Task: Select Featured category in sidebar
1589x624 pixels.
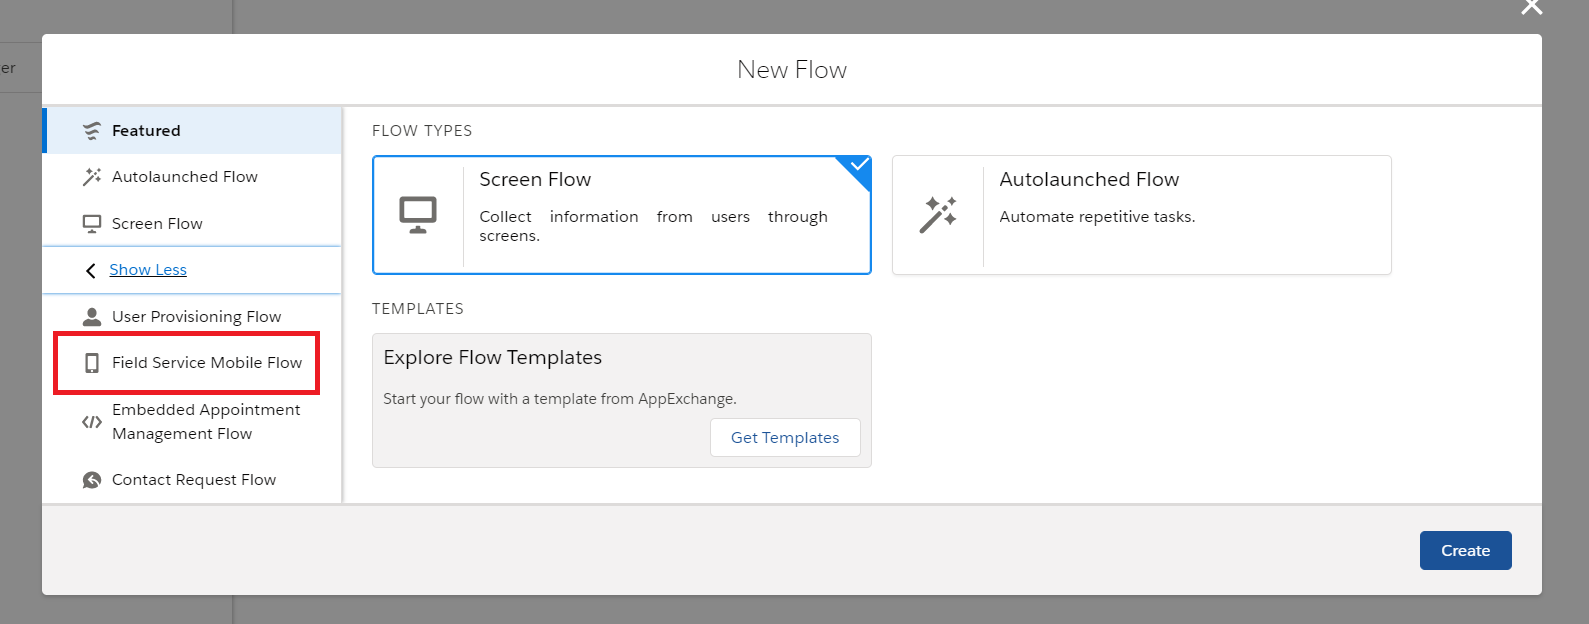Action: pyautogui.click(x=192, y=131)
